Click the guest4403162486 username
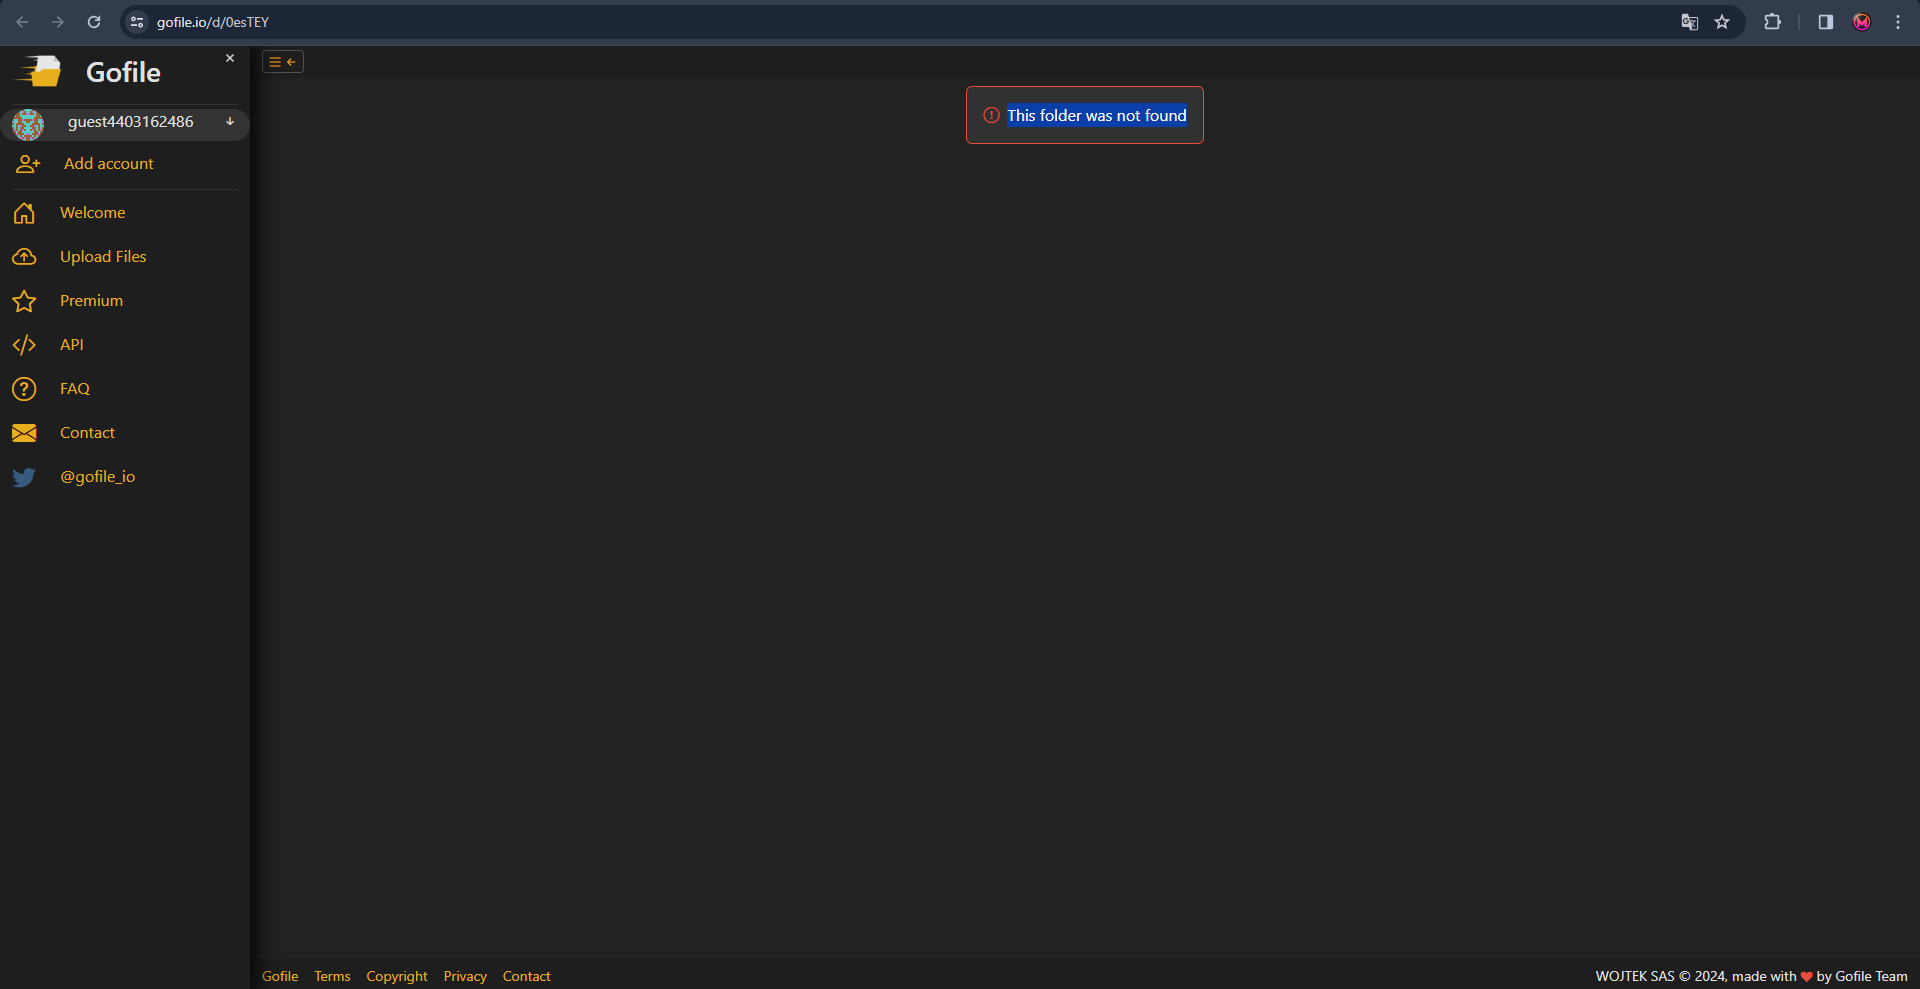The width and height of the screenshot is (1920, 989). (131, 122)
